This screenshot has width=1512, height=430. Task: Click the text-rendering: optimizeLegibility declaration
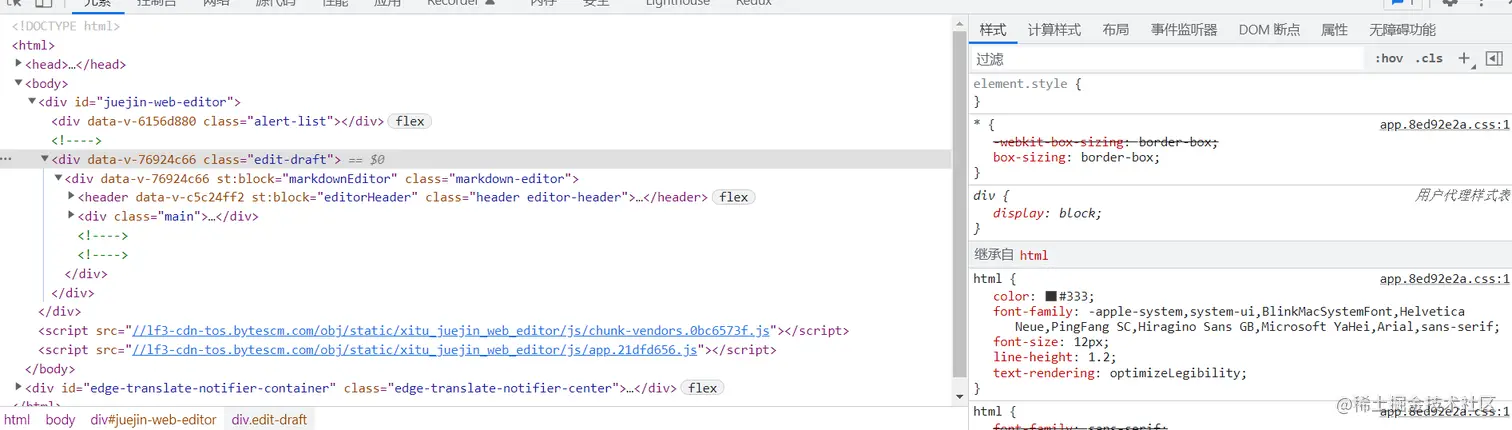click(1120, 373)
